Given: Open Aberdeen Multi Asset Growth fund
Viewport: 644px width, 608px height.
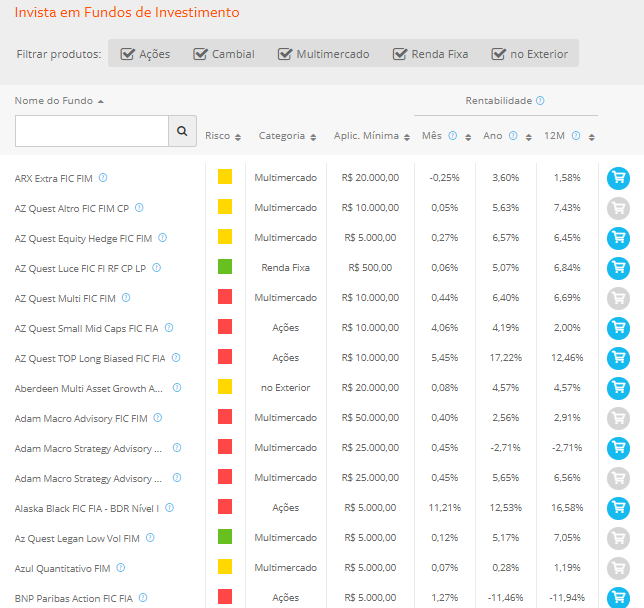Looking at the screenshot, I should coord(89,388).
